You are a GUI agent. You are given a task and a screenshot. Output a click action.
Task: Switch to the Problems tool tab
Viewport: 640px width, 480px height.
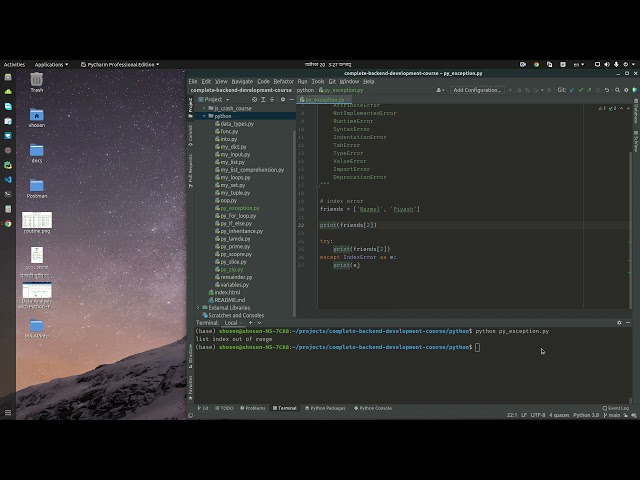pos(253,408)
